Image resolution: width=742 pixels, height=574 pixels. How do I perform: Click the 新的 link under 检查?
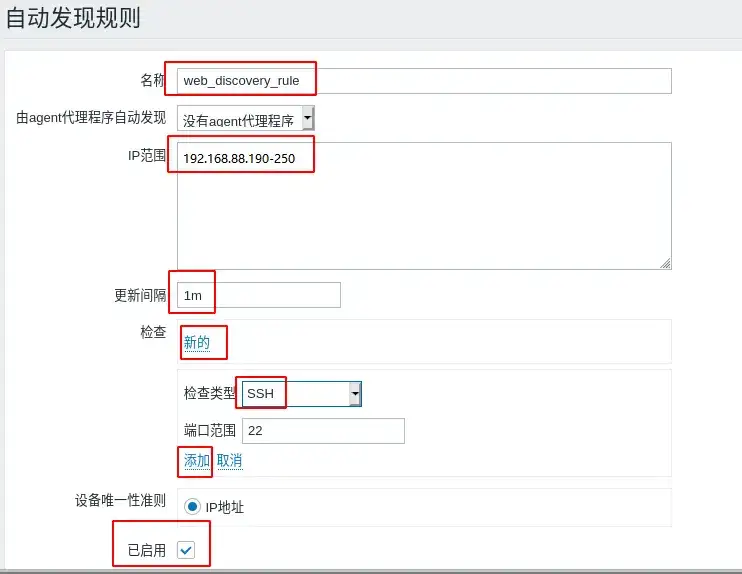(x=196, y=342)
